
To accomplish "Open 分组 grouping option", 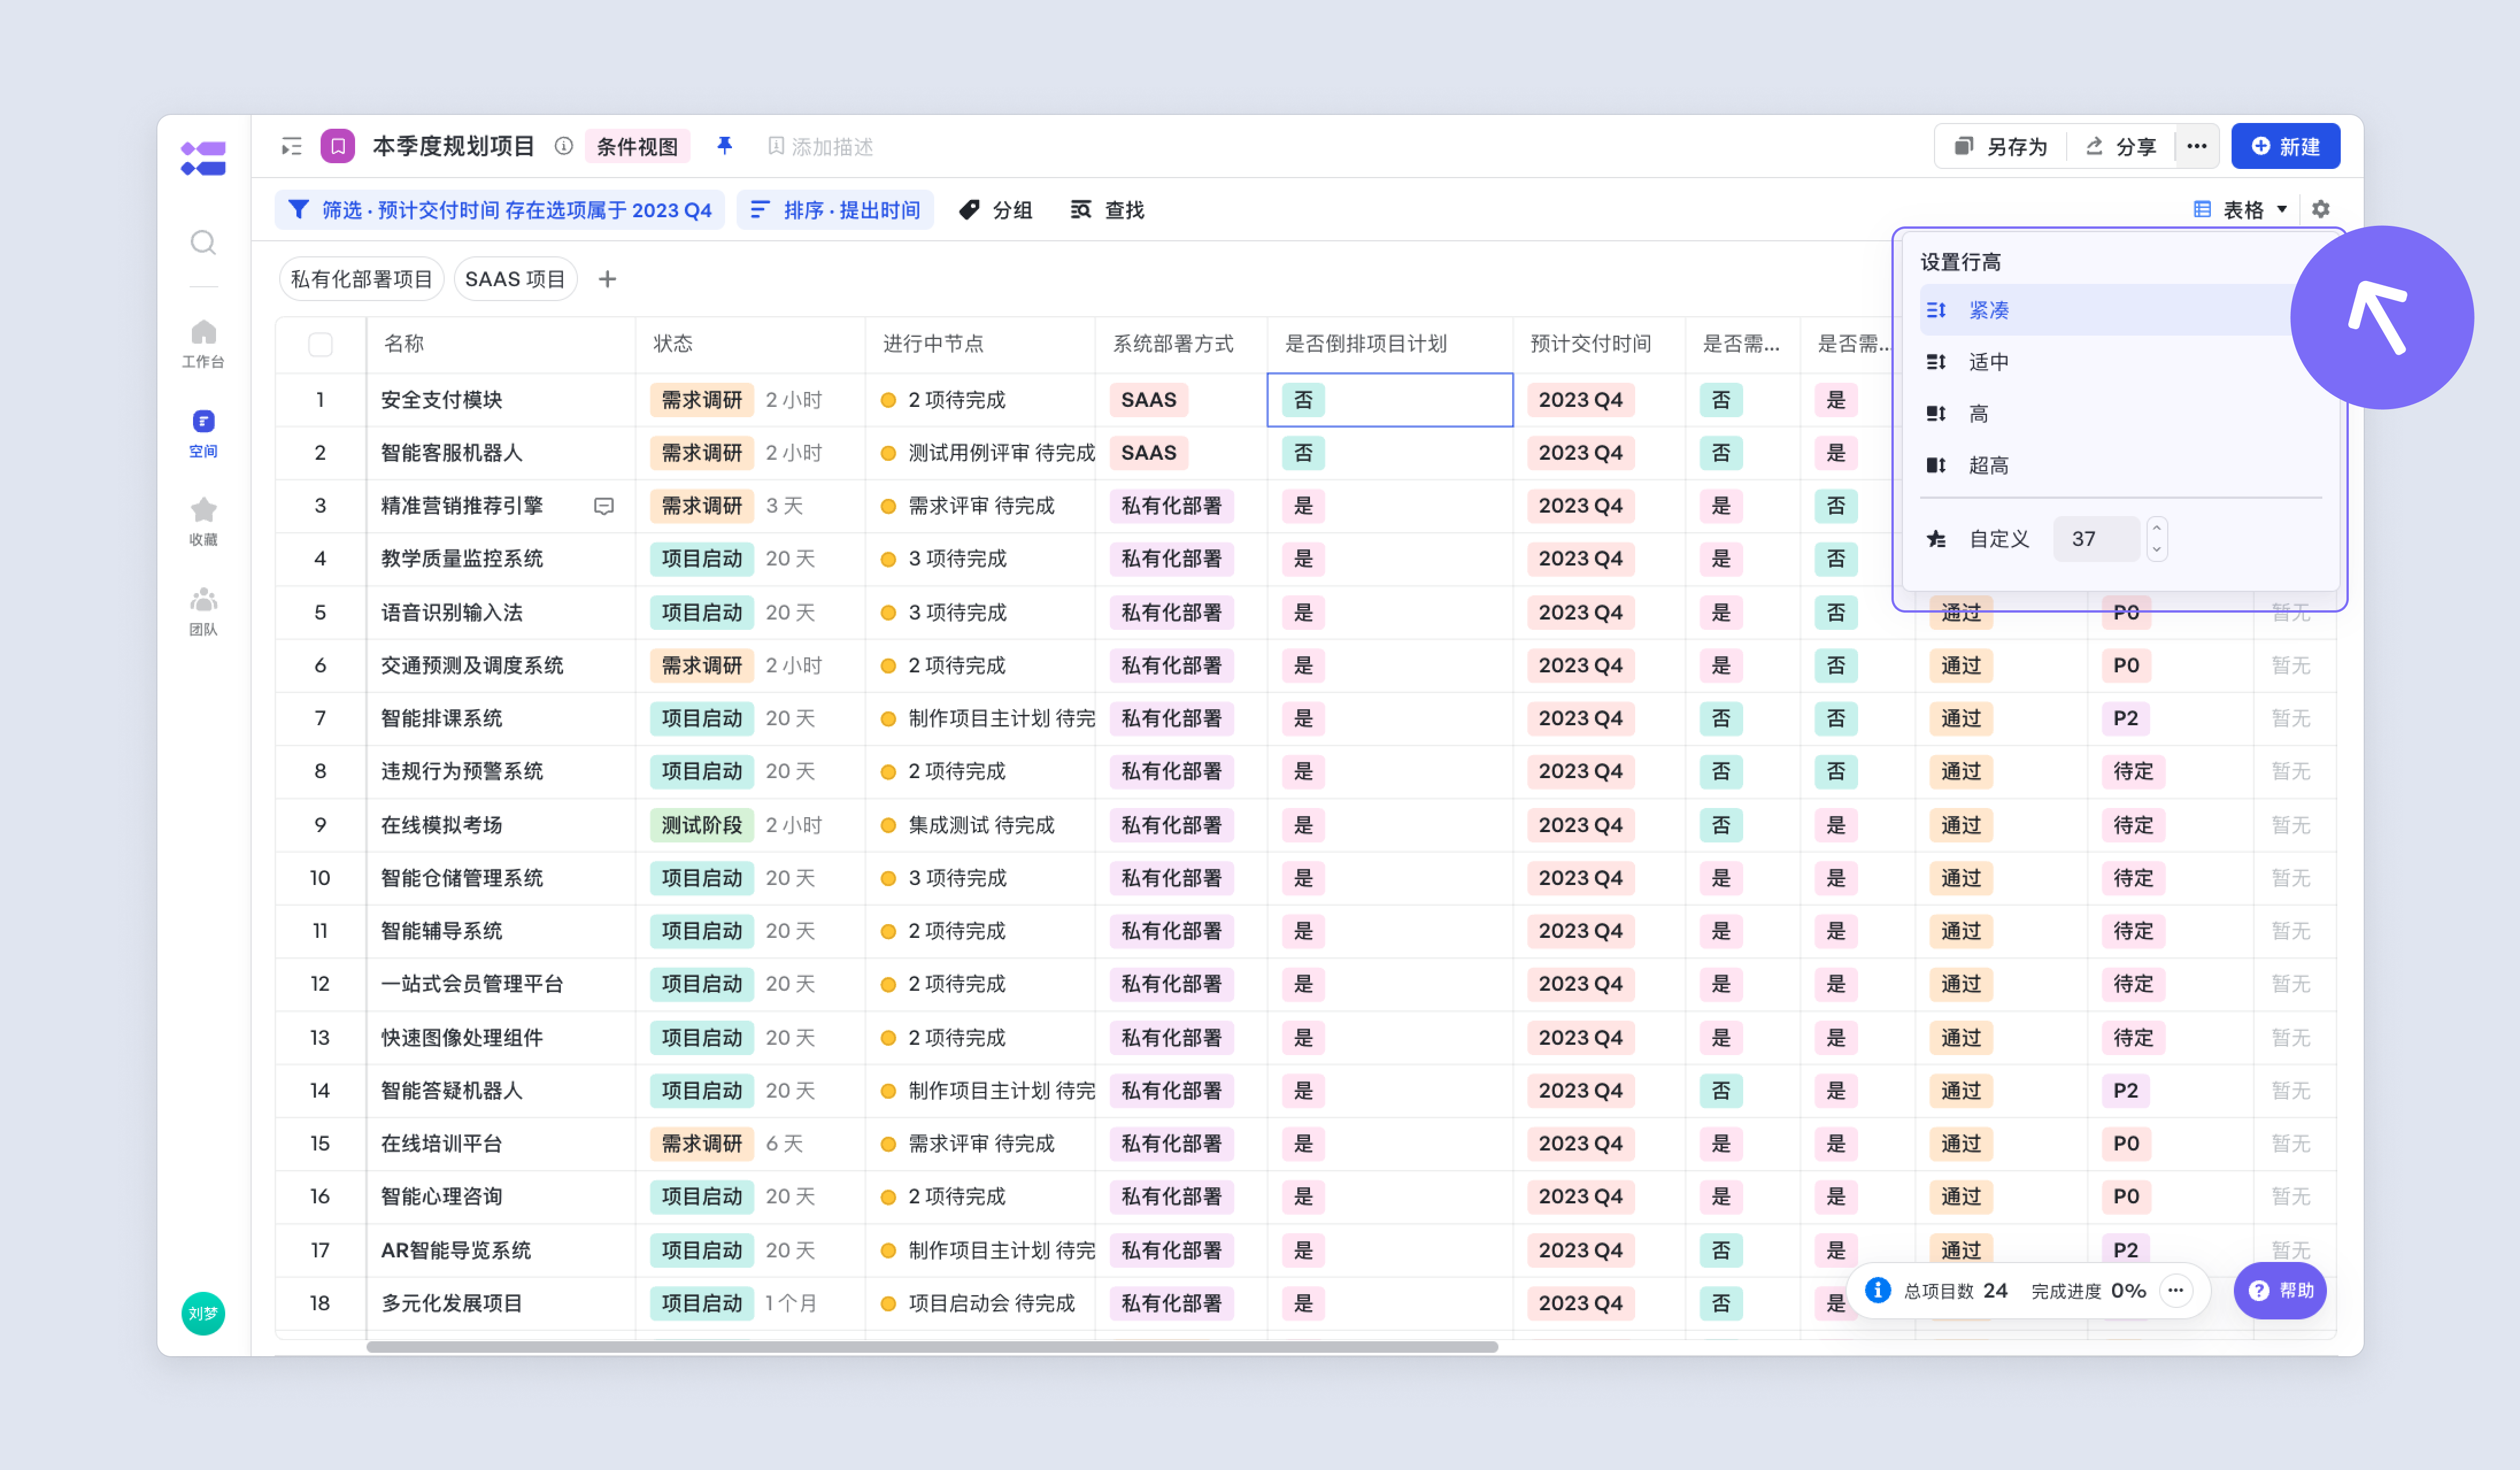I will [996, 210].
